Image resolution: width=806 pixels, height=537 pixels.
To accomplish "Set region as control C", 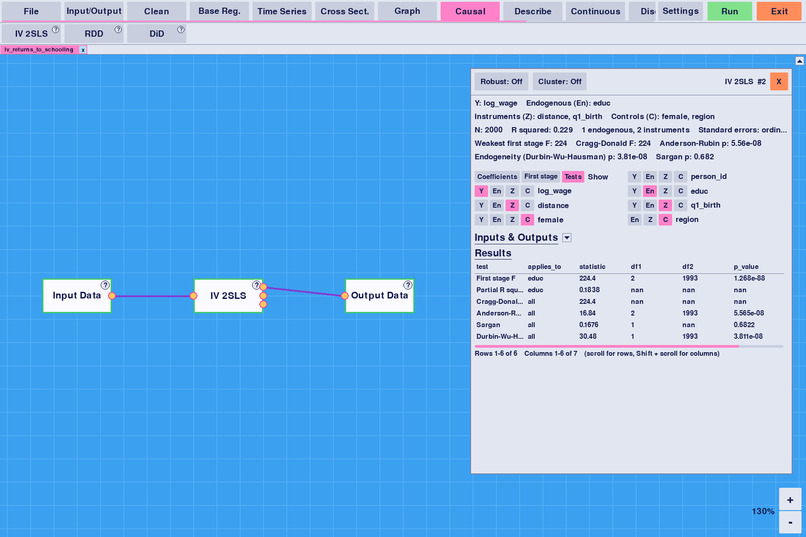I will pyautogui.click(x=665, y=219).
